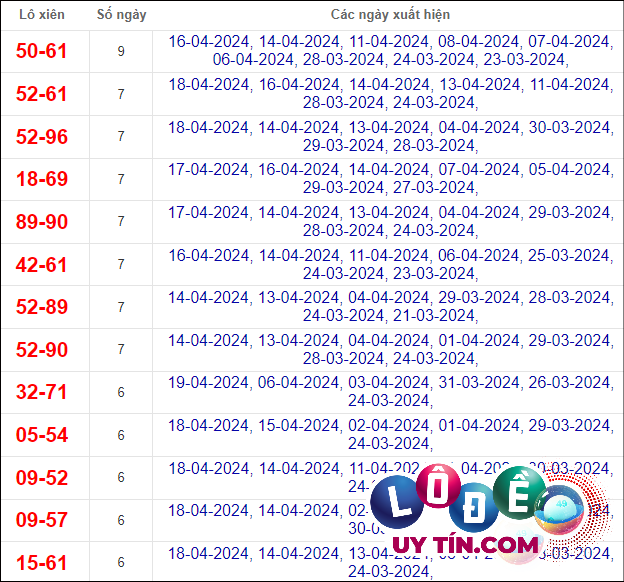Click the Các ngày xuất hiện header

pyautogui.click(x=390, y=15)
